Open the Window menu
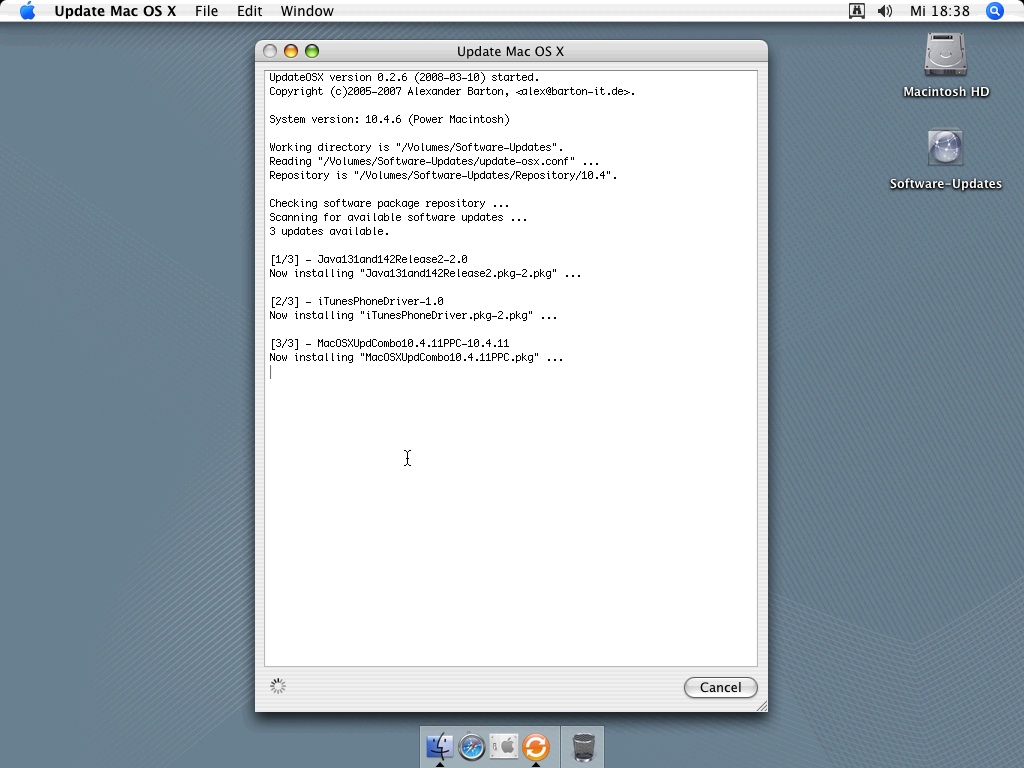This screenshot has height=768, width=1024. point(307,11)
